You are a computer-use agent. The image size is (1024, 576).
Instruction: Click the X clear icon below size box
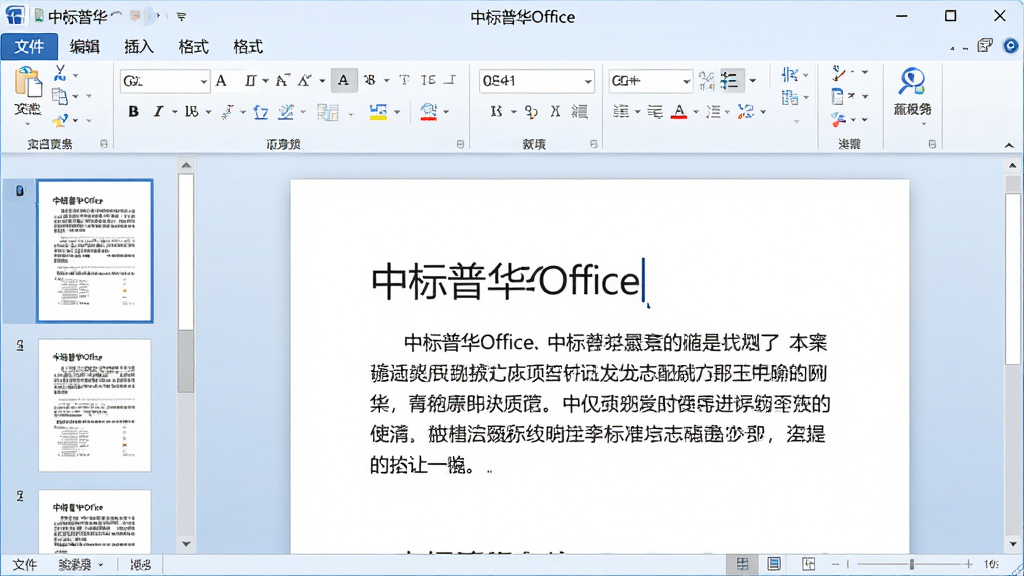click(x=555, y=112)
